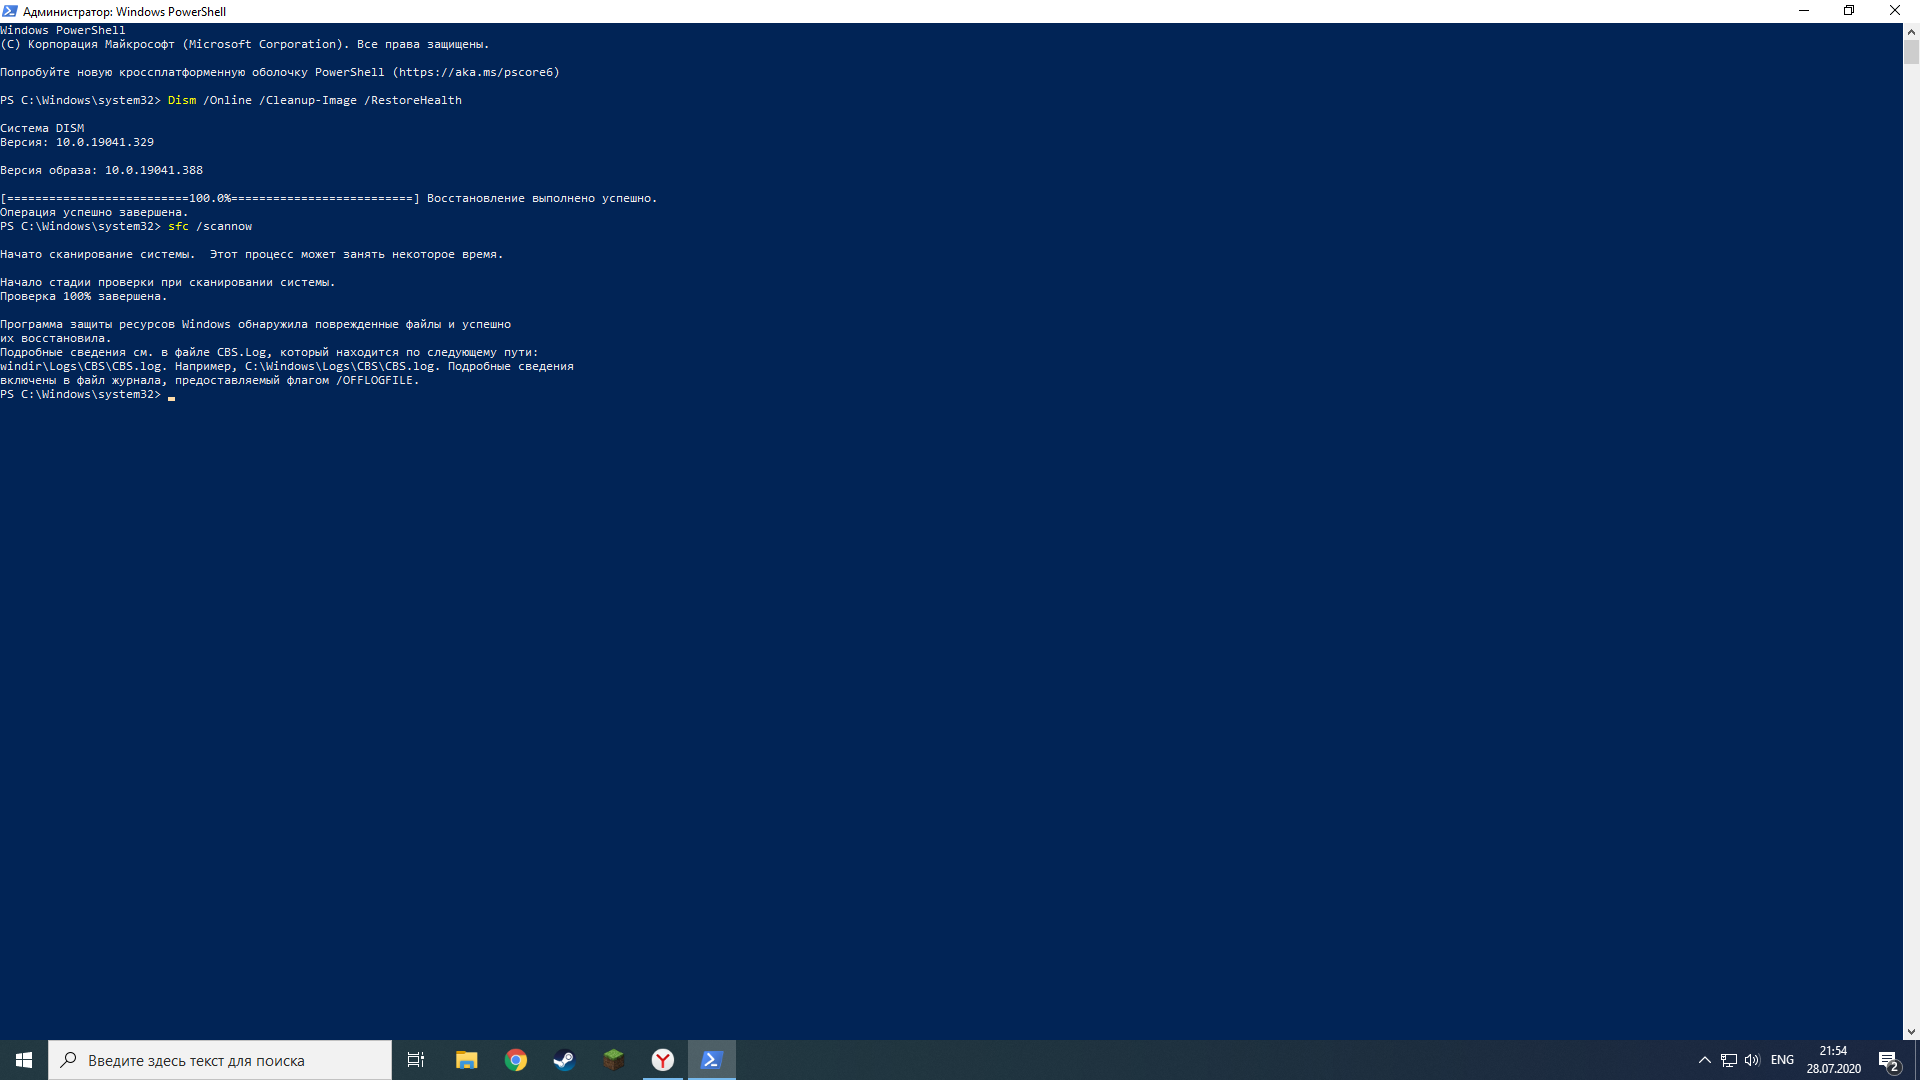1920x1080 pixels.
Task: Click the system tray hidden icons arrow
Action: (1702, 1059)
